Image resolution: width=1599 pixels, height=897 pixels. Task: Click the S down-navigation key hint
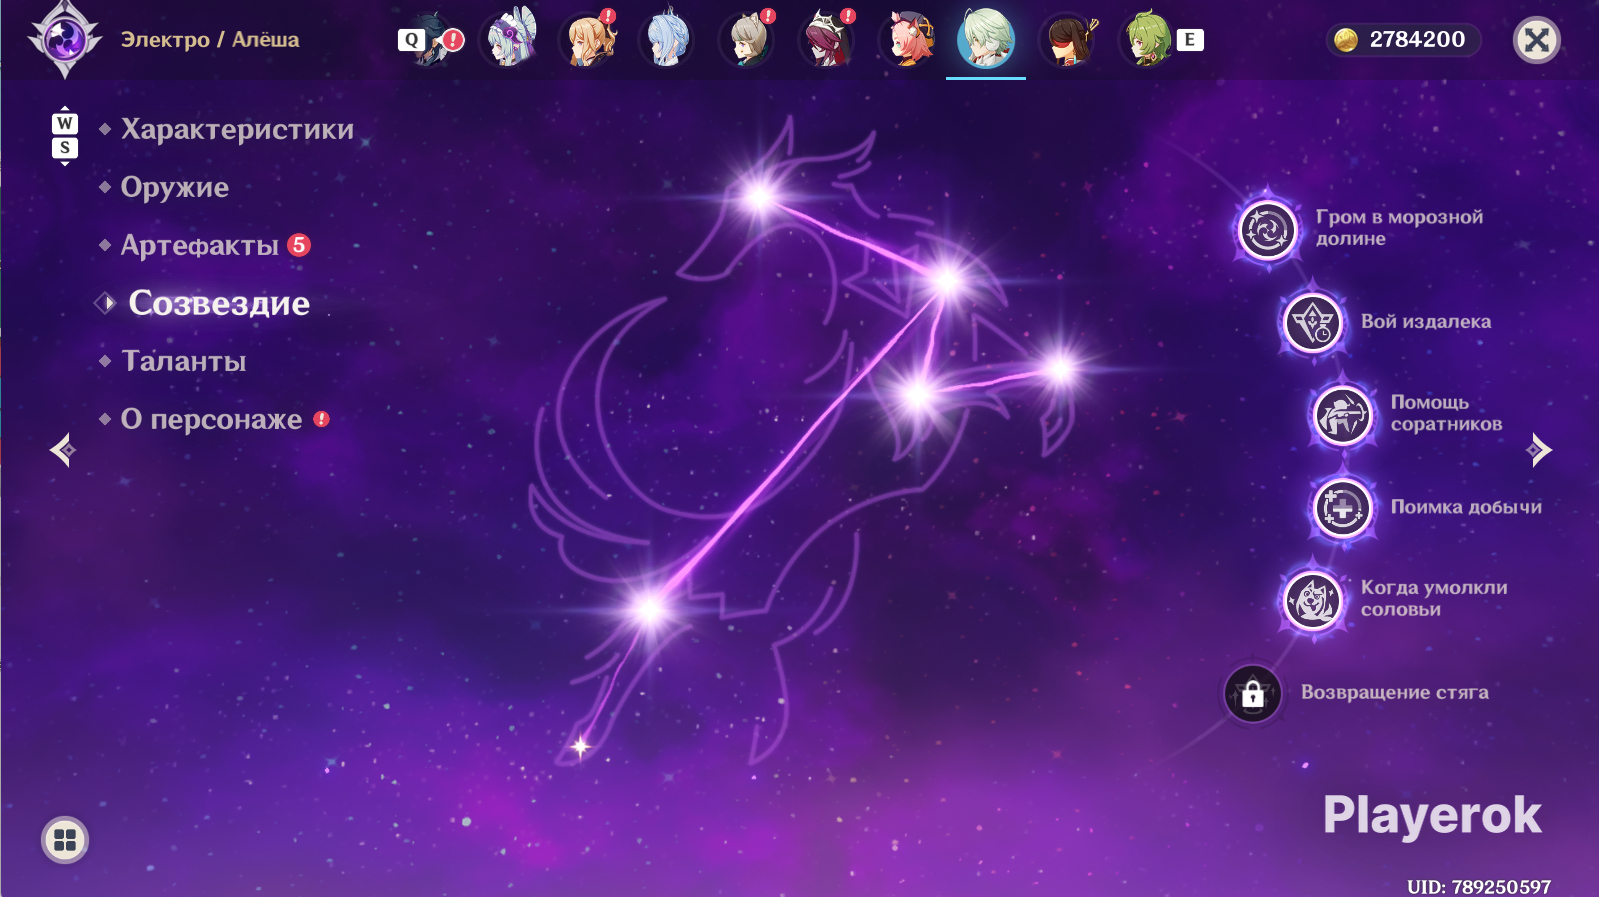click(65, 148)
